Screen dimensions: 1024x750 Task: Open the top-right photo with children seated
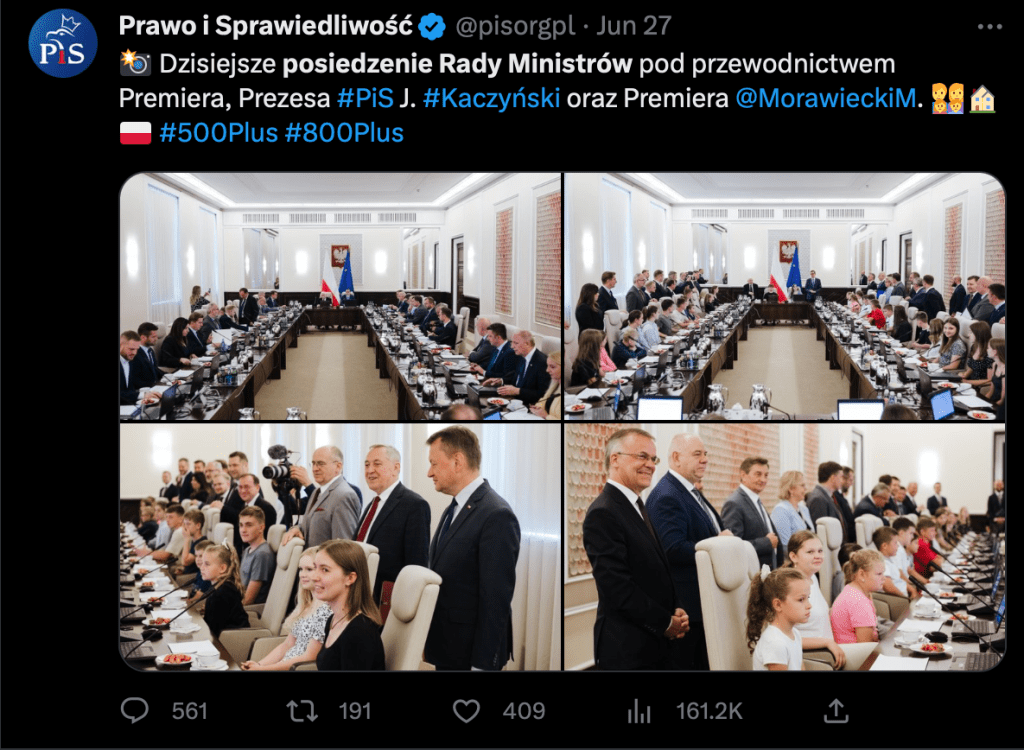[x=784, y=296]
